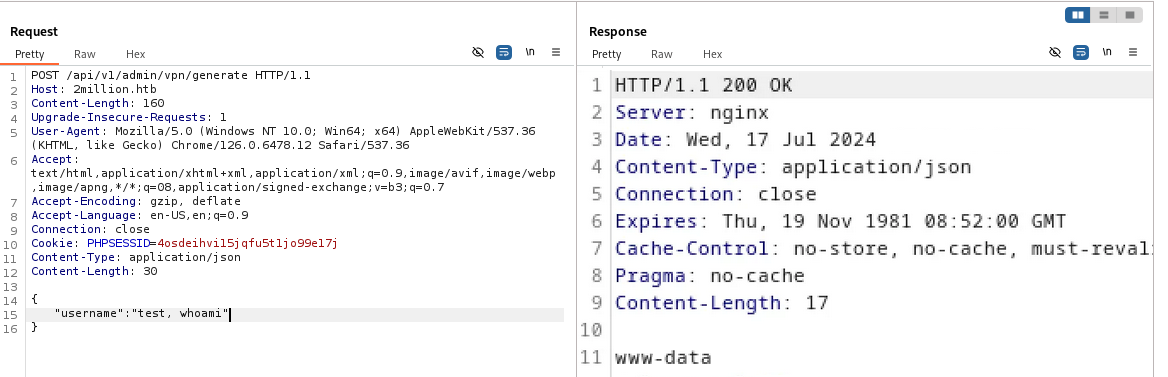Toggle hidden characters icon in Request panel
The width and height of the screenshot is (1168, 377).
click(x=478, y=52)
